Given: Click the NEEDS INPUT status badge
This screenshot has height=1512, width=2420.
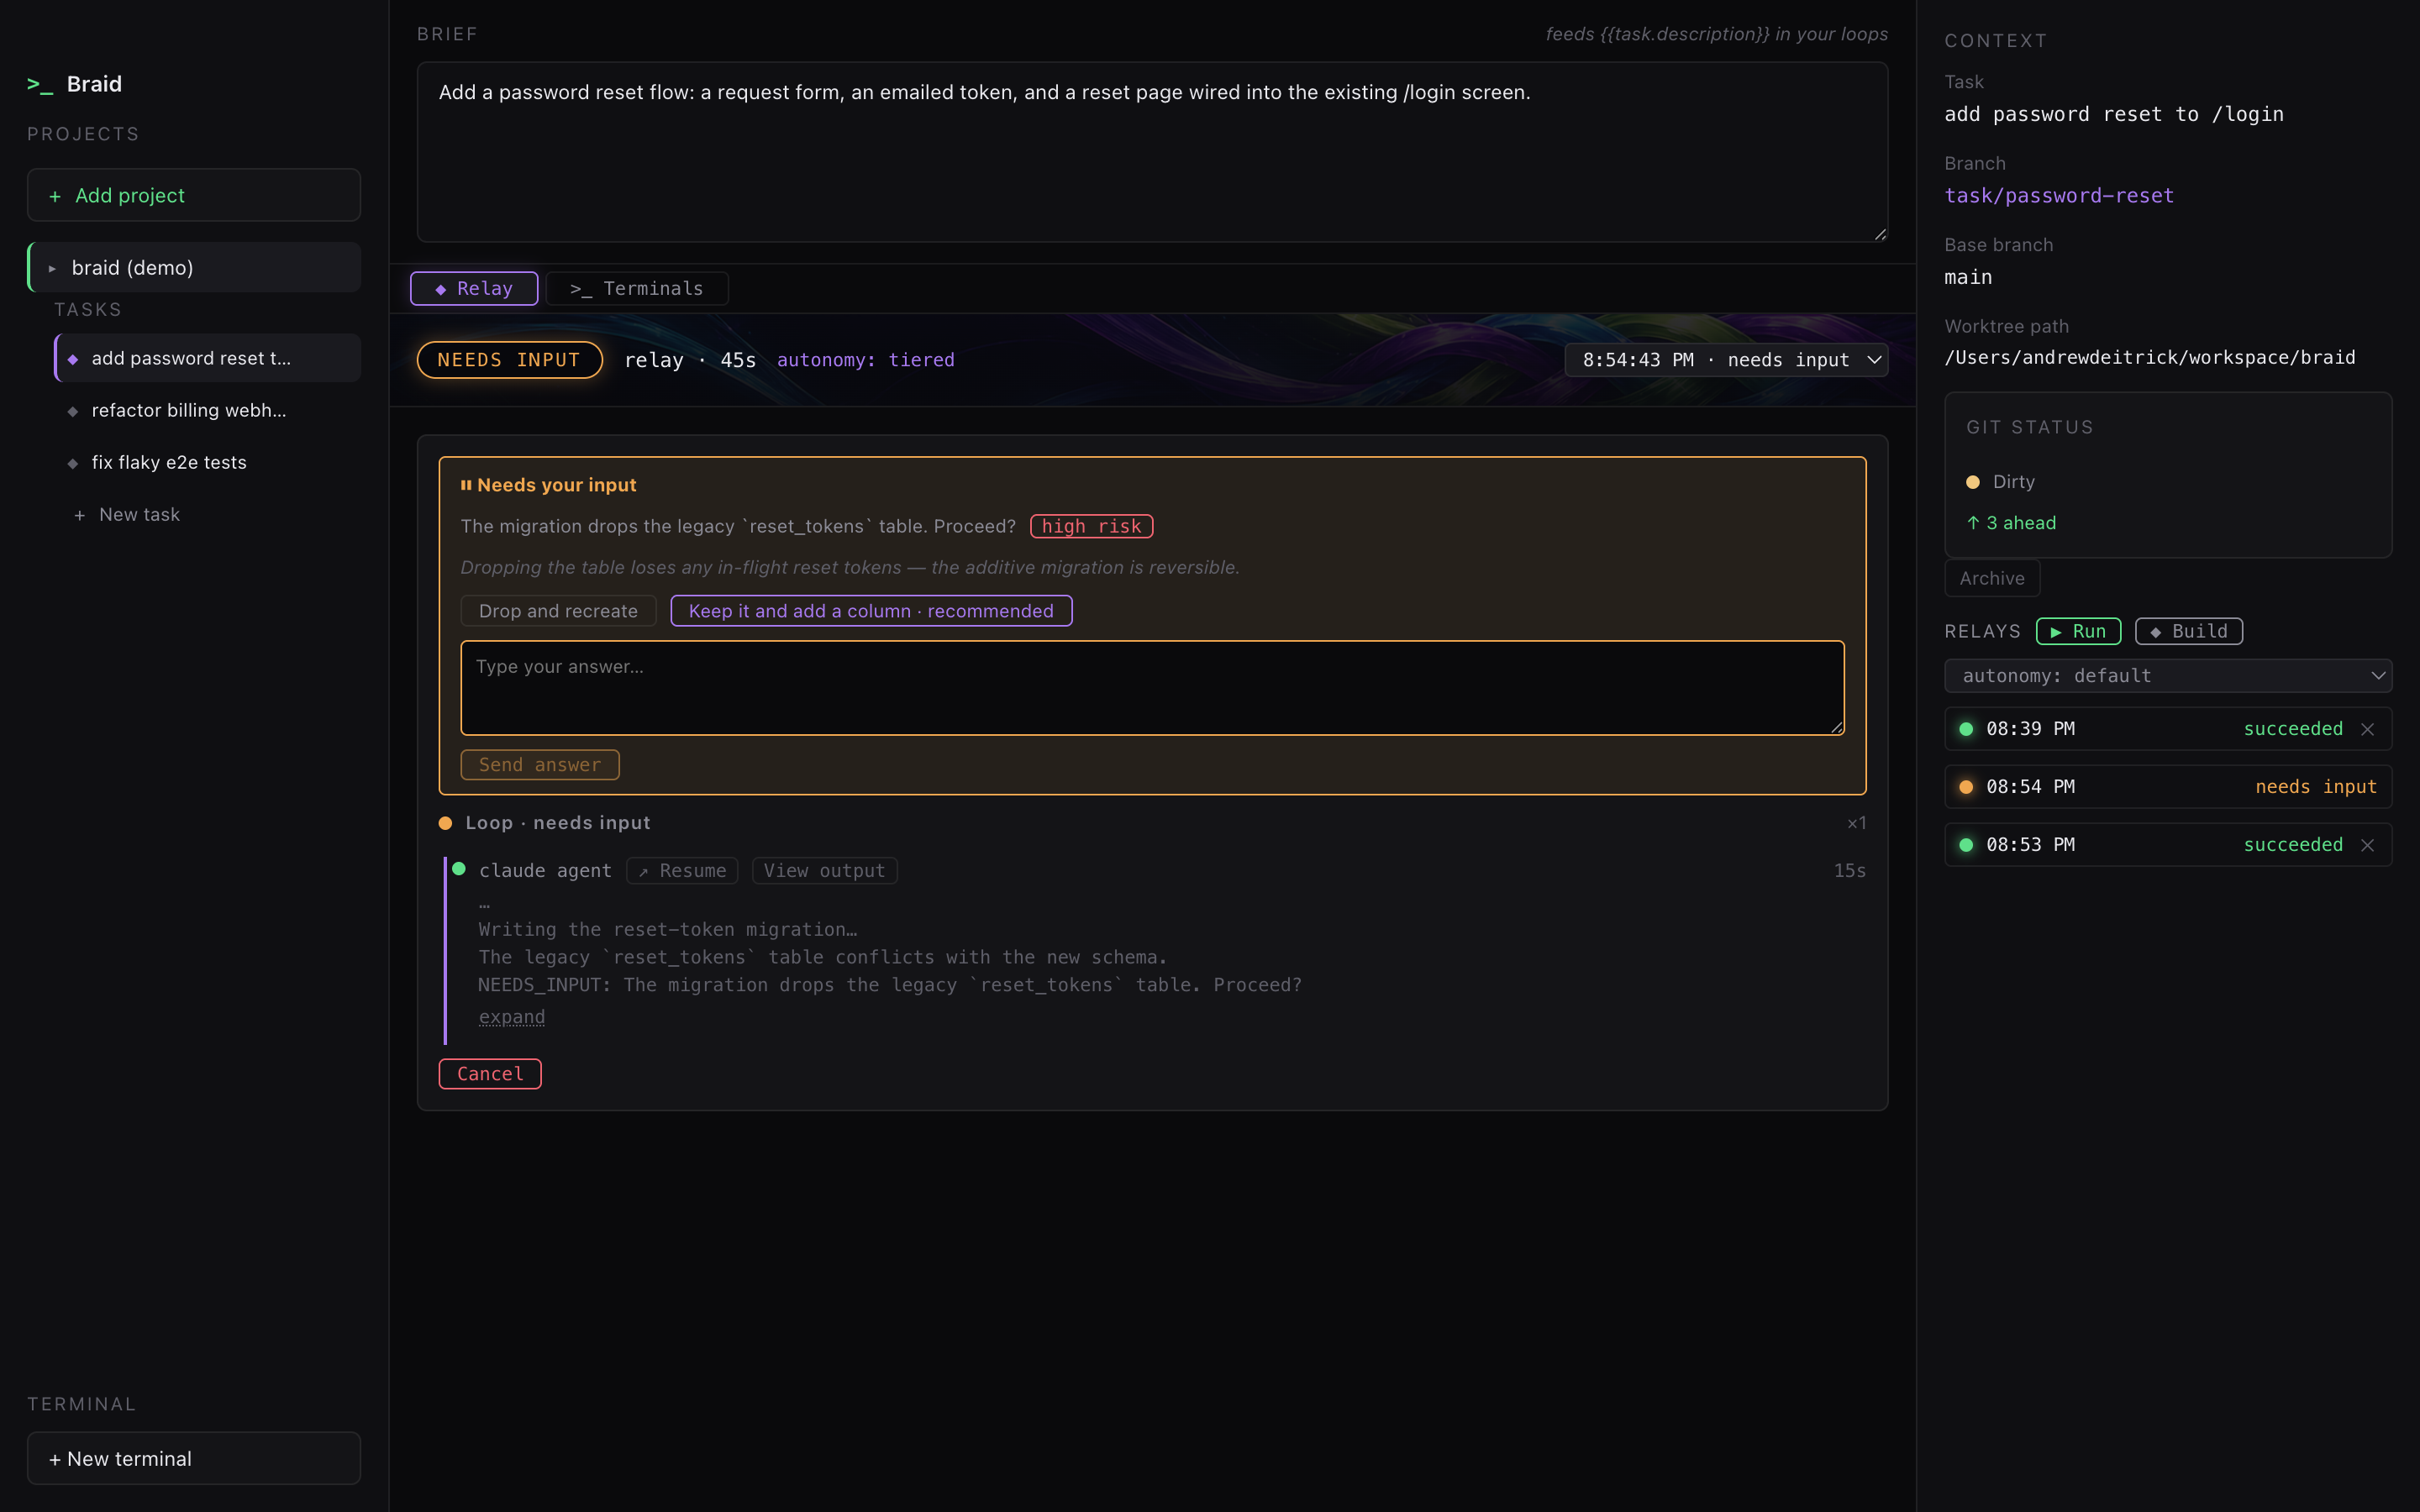Looking at the screenshot, I should tap(509, 360).
